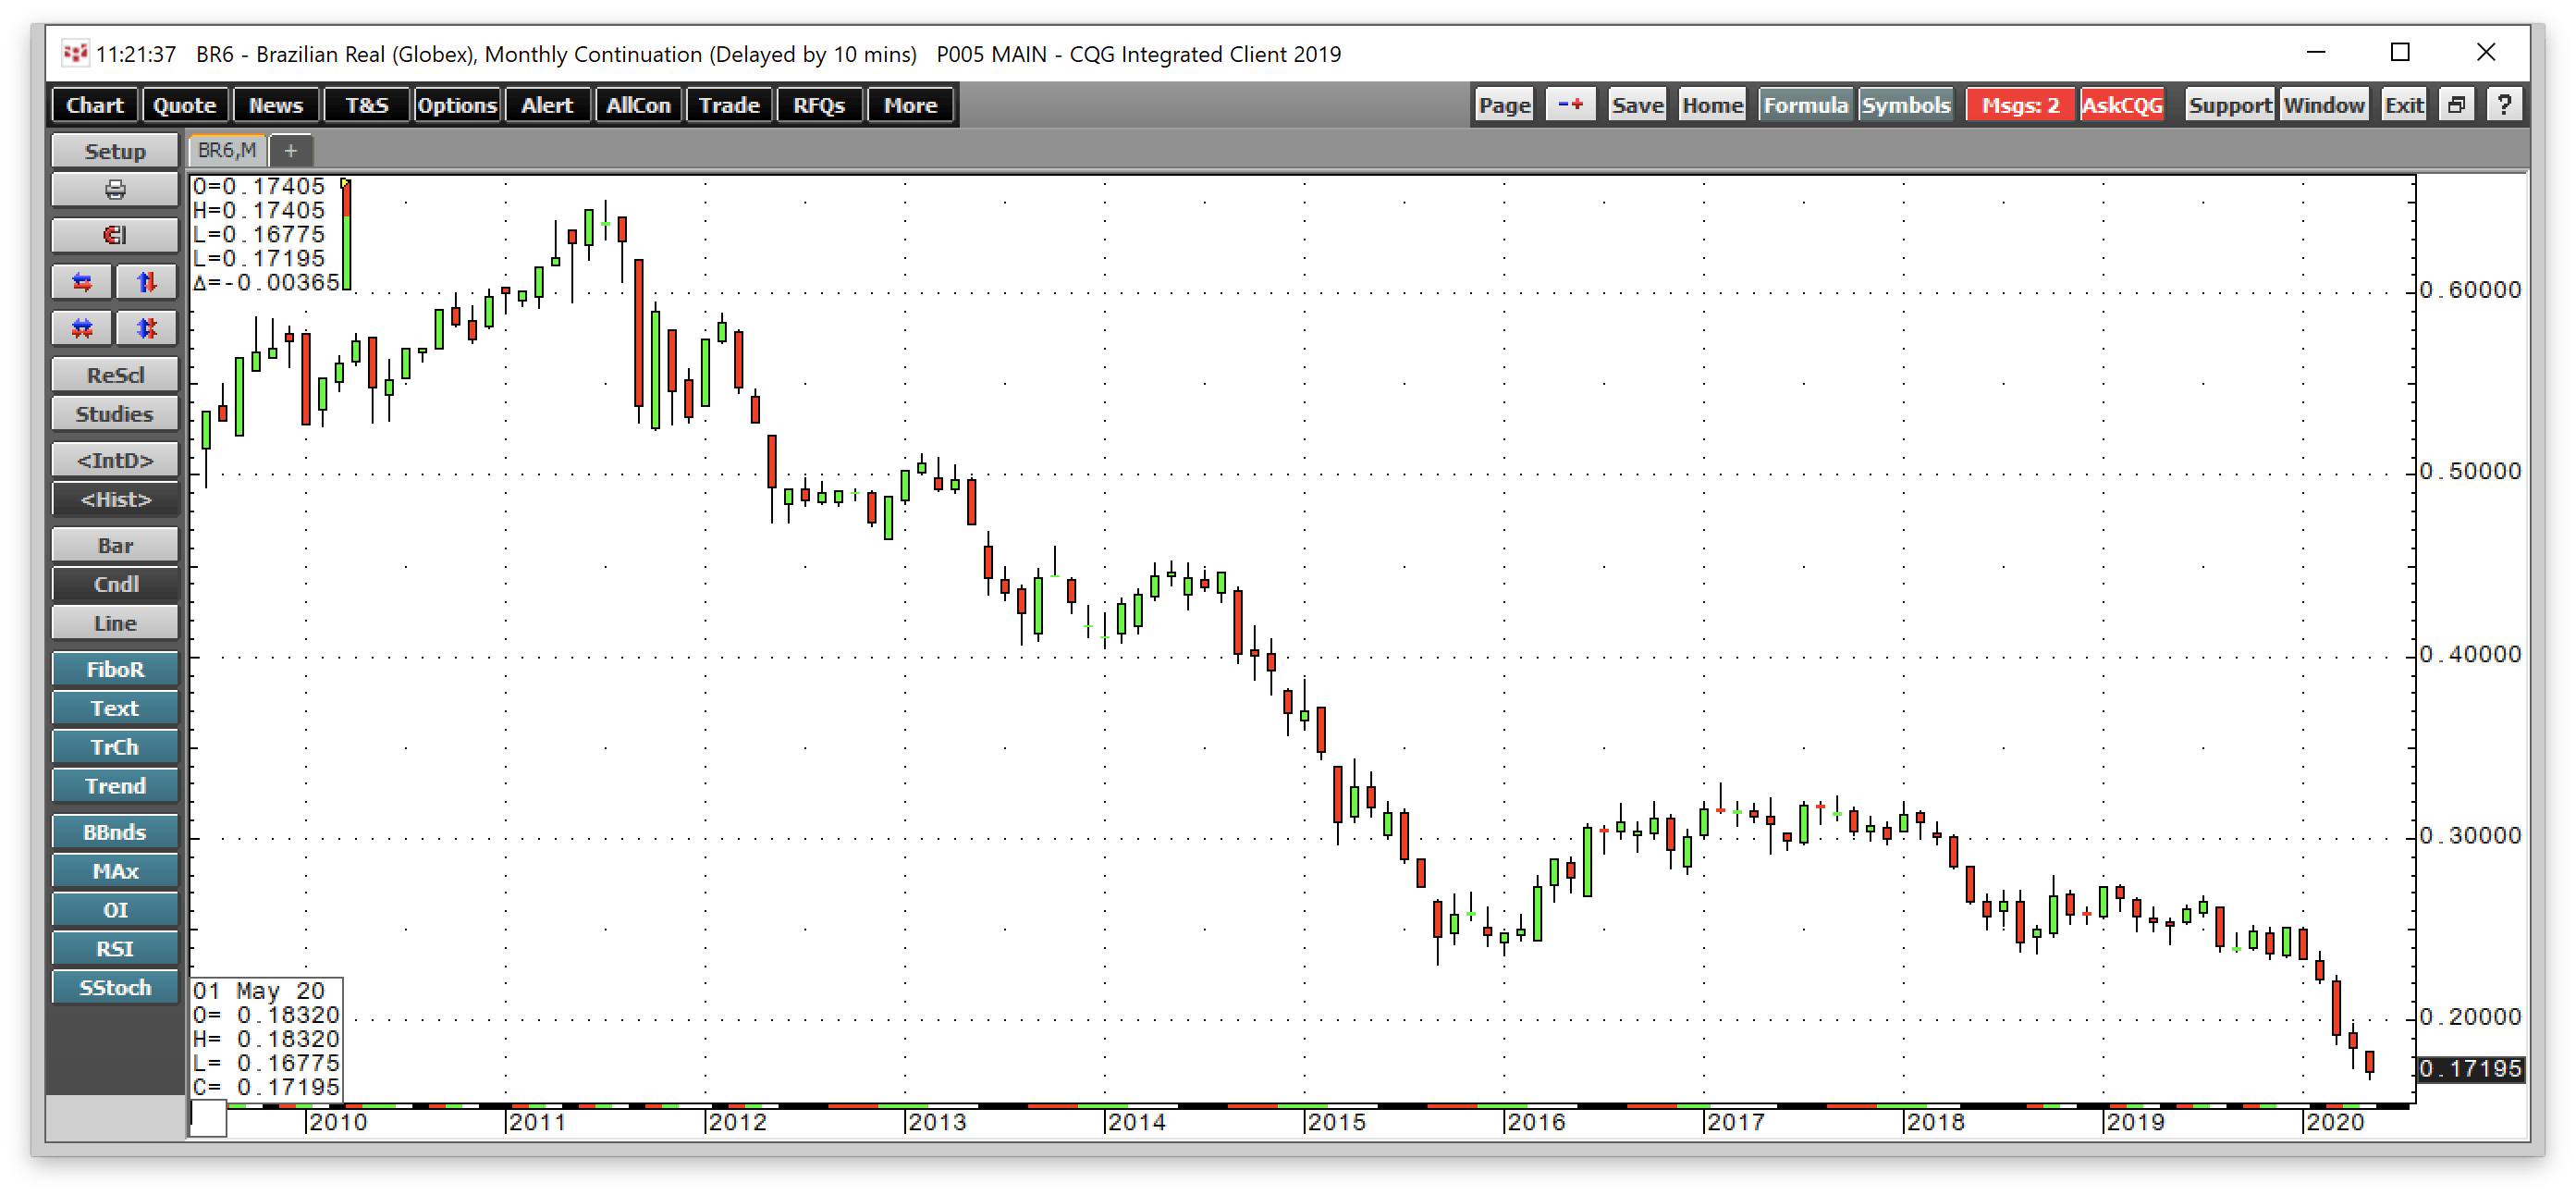The image size is (2576, 1195).
Task: Click the Save button
Action: [1637, 105]
